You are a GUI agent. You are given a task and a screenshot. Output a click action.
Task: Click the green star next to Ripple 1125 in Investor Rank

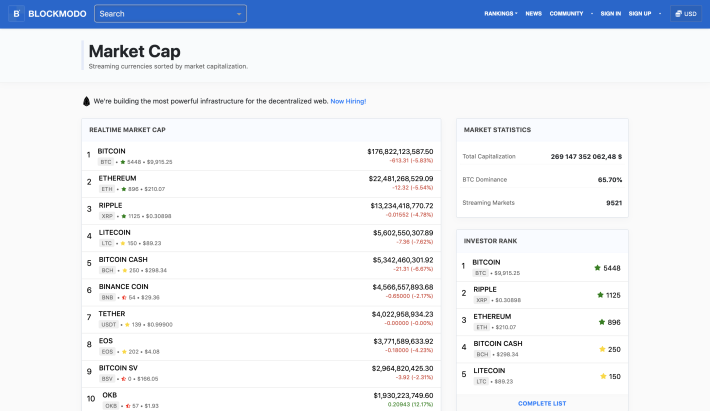(x=600, y=295)
